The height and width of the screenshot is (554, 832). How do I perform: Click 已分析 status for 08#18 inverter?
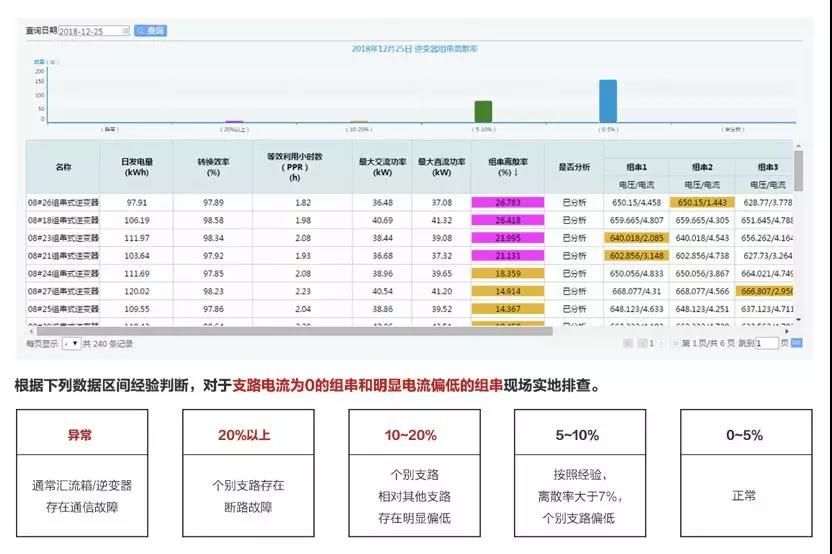(x=575, y=220)
